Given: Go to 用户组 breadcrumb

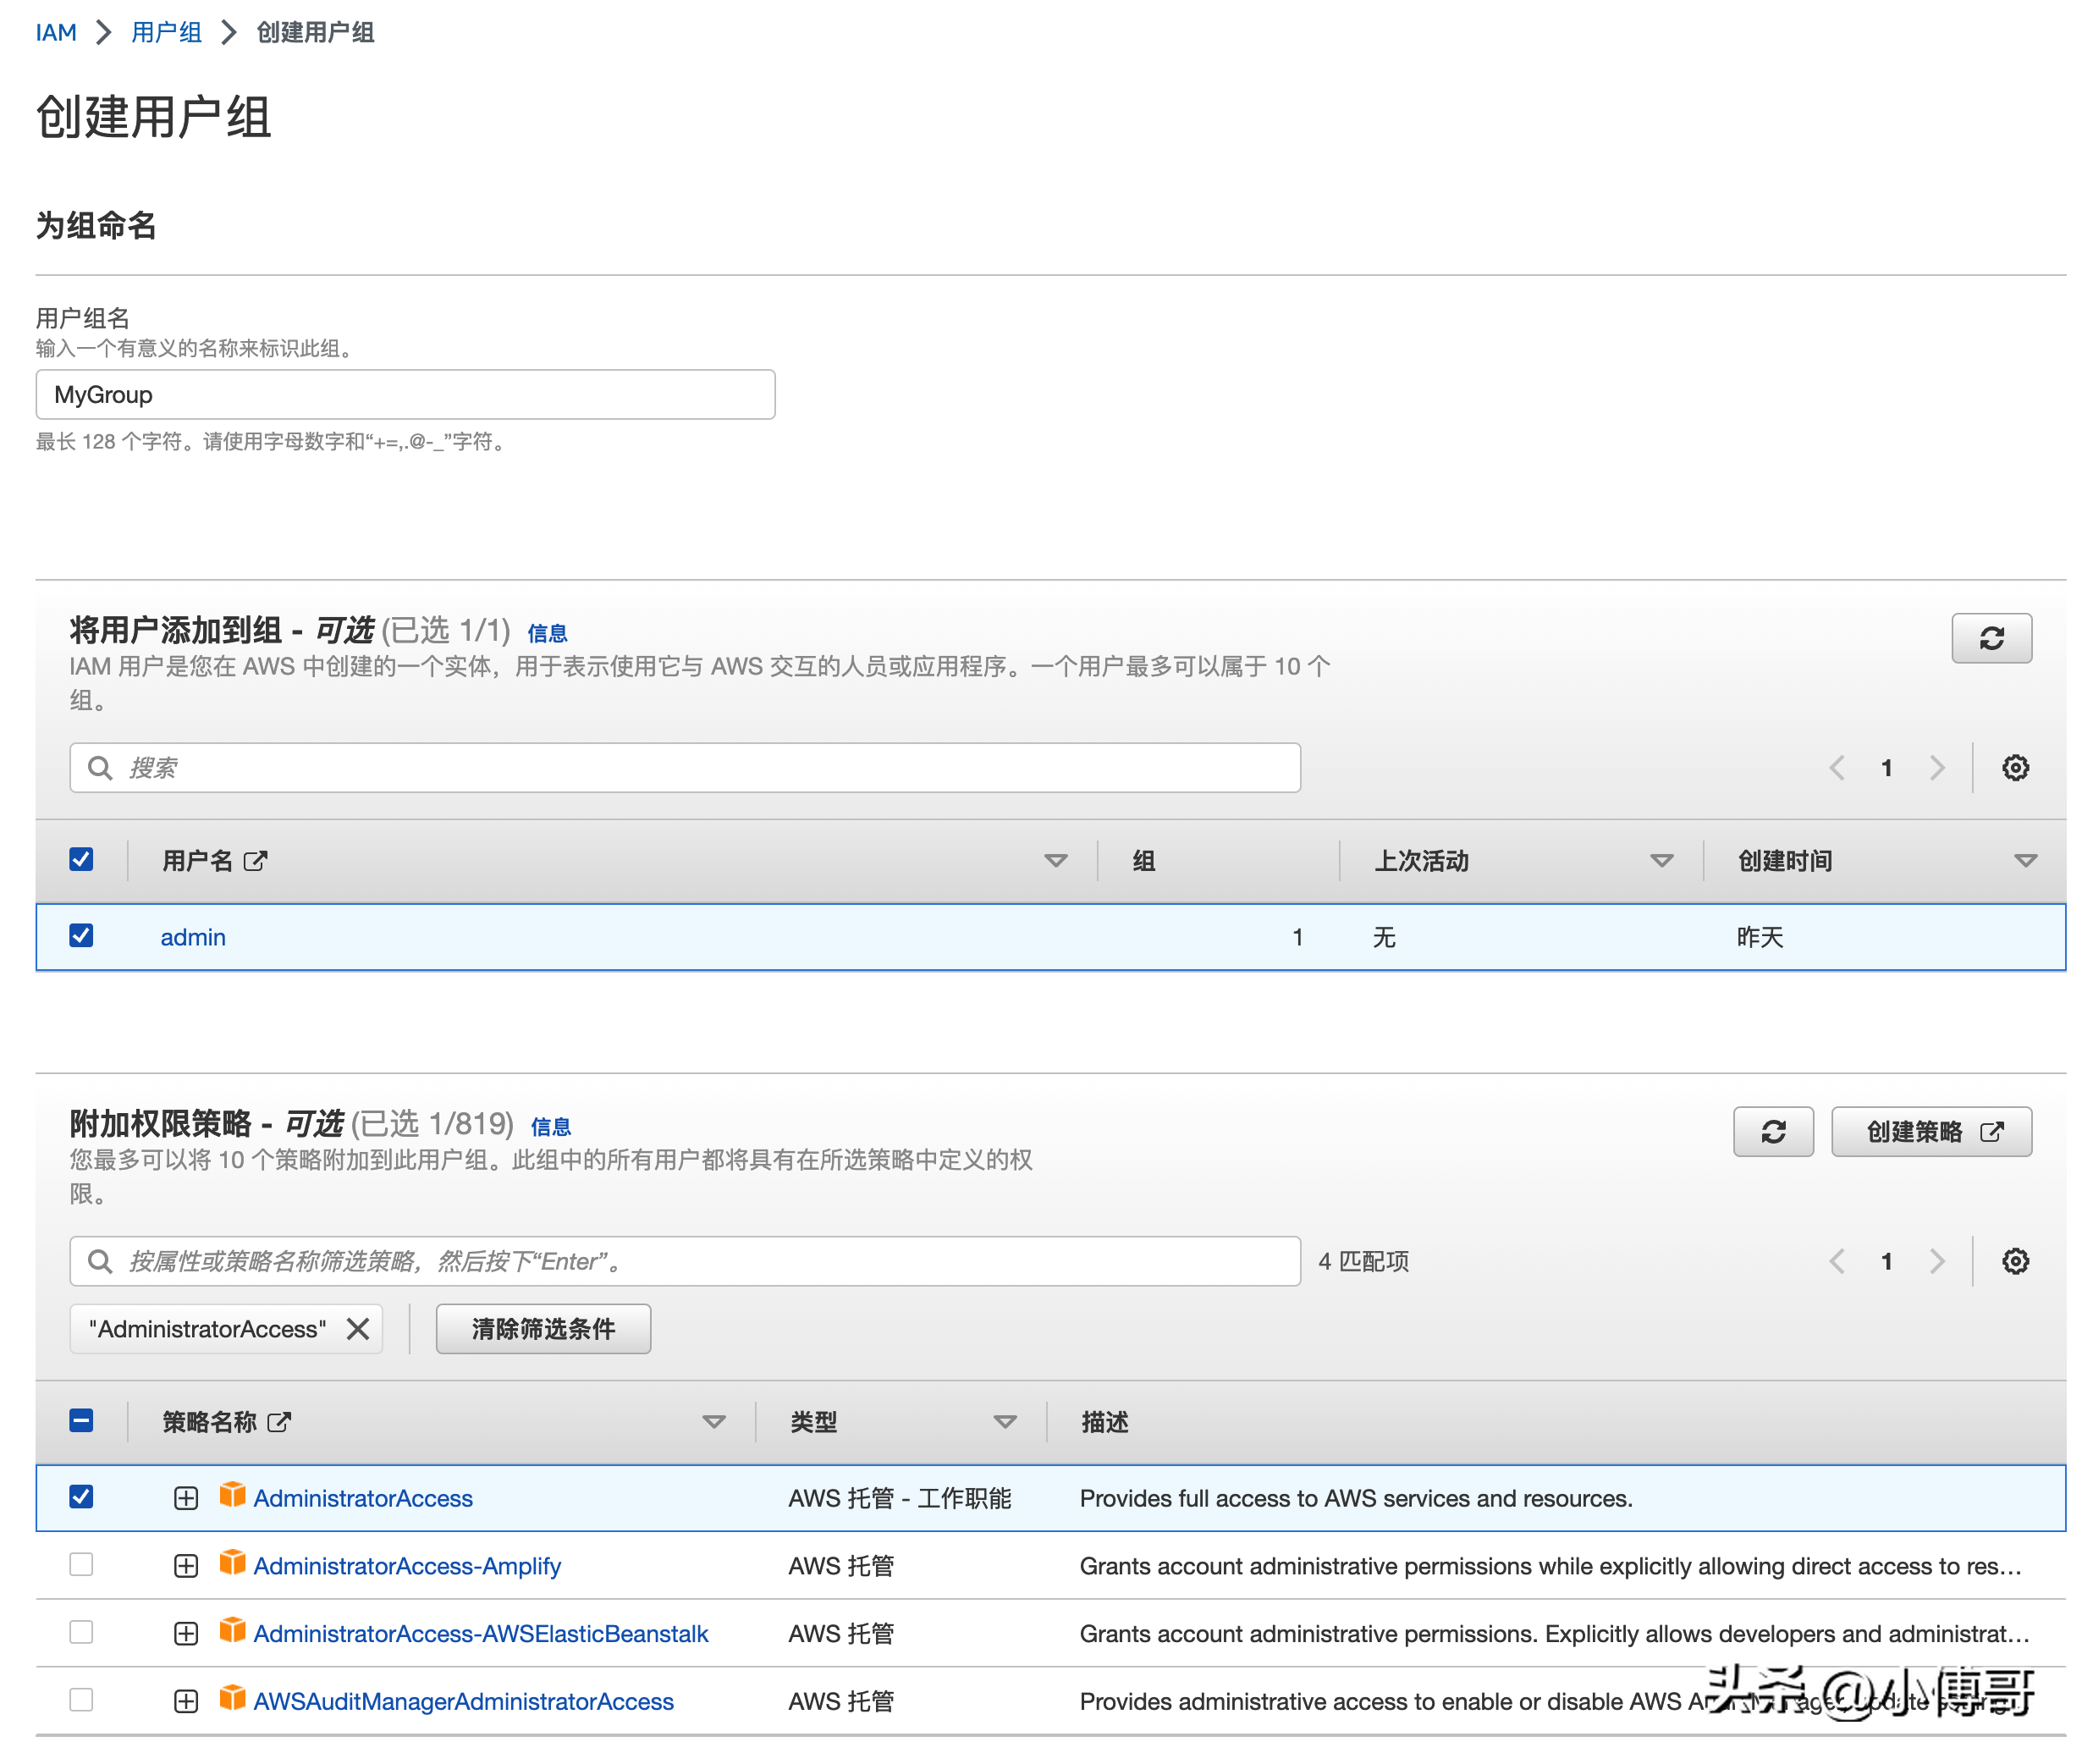Looking at the screenshot, I should click(166, 32).
